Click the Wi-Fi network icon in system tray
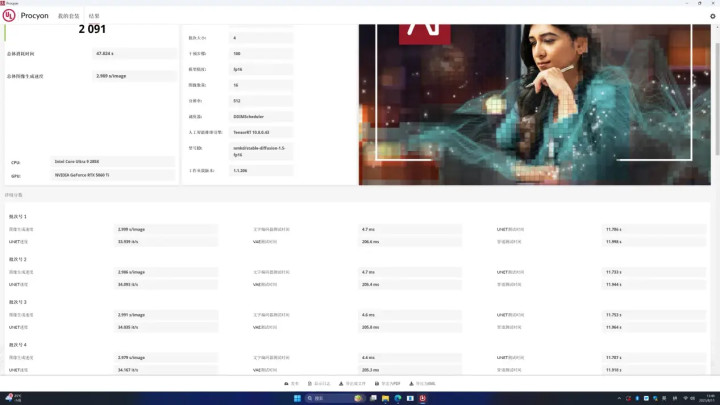 pyautogui.click(x=686, y=398)
